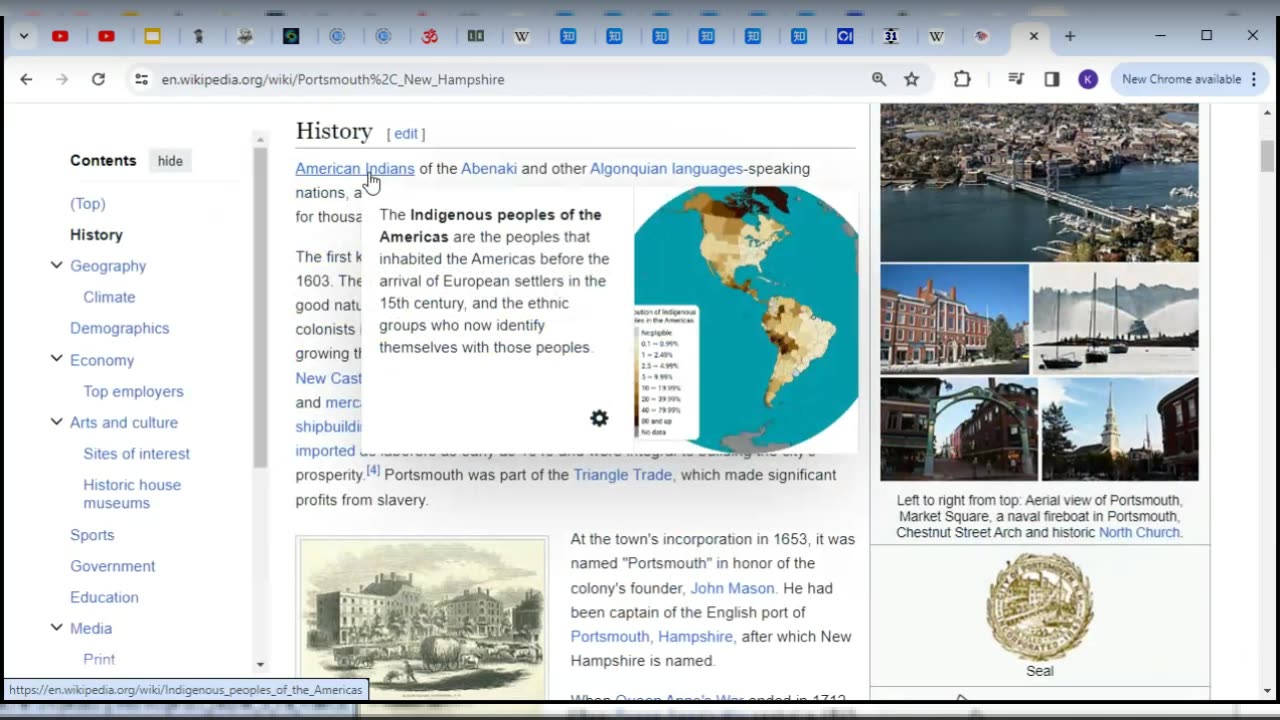Close the active Wikipedia tab
The image size is (1280, 720).
[x=1033, y=36]
